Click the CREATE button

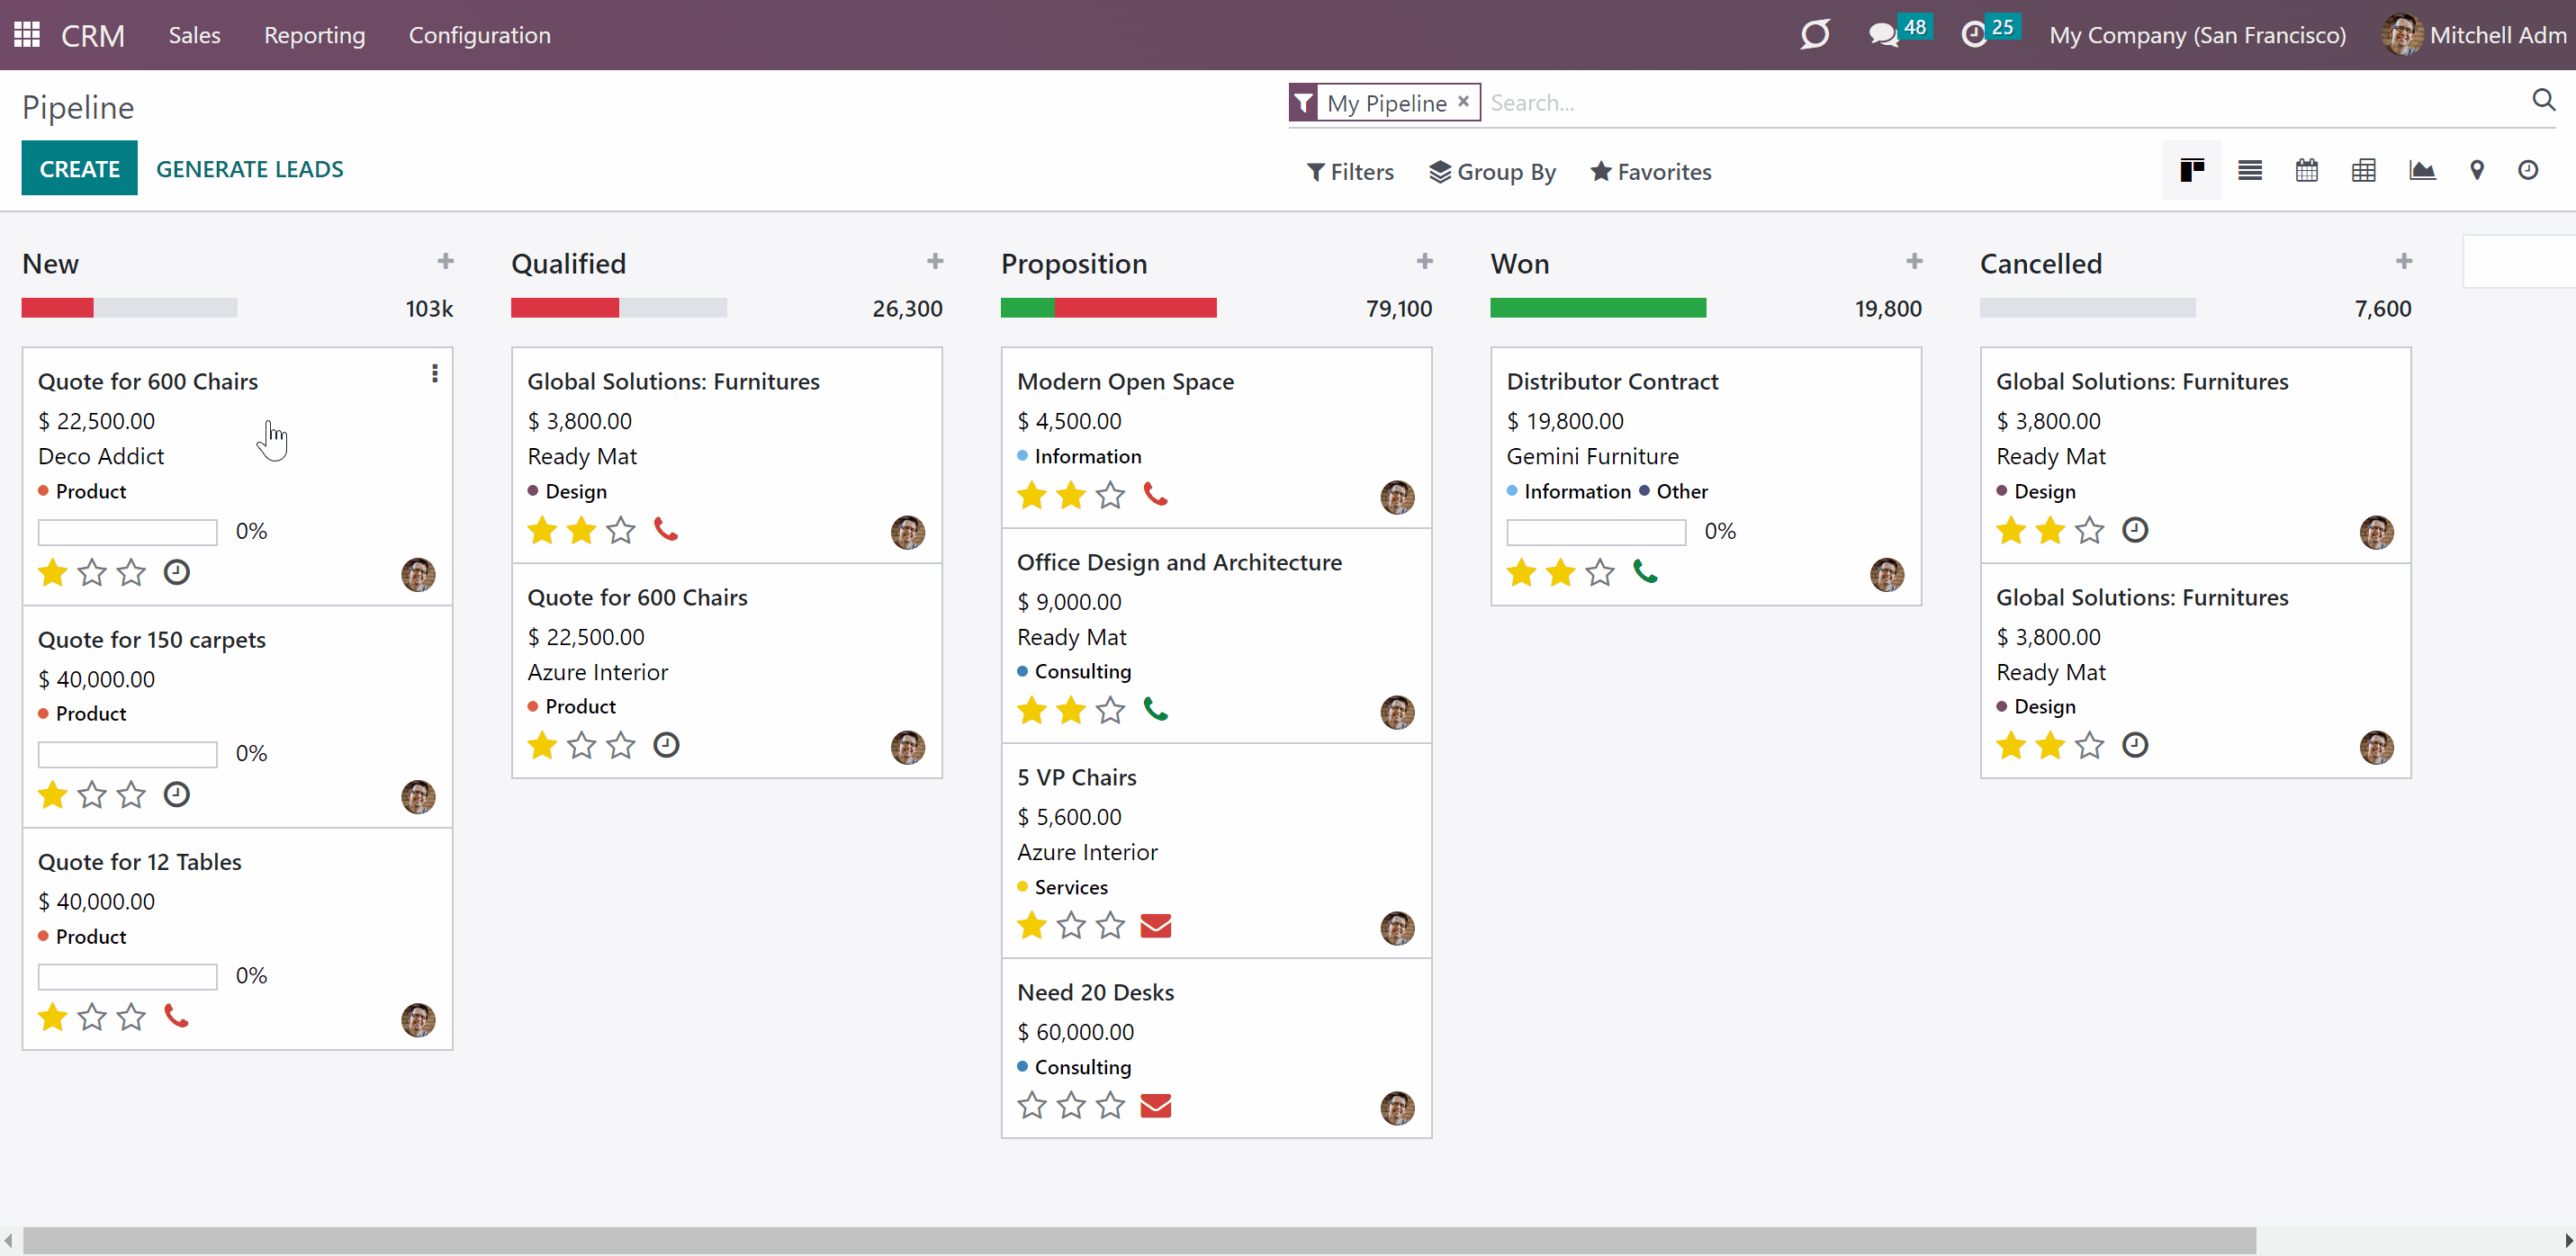(79, 169)
